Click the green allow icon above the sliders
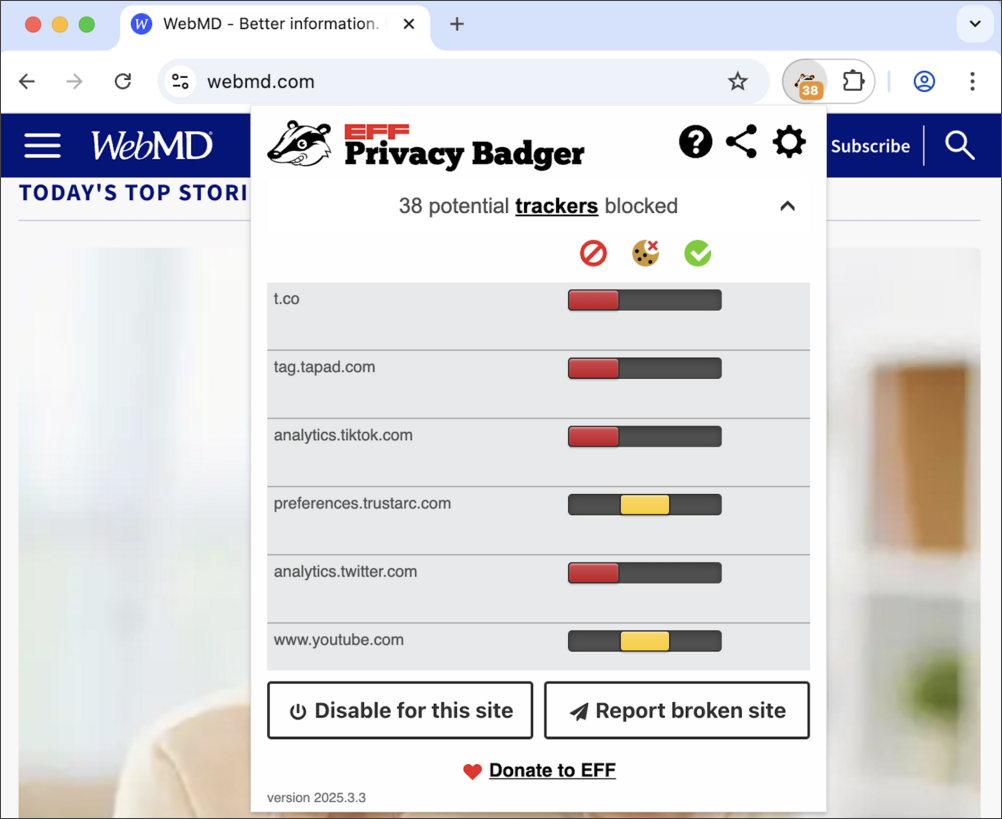The image size is (1002, 819). (697, 253)
